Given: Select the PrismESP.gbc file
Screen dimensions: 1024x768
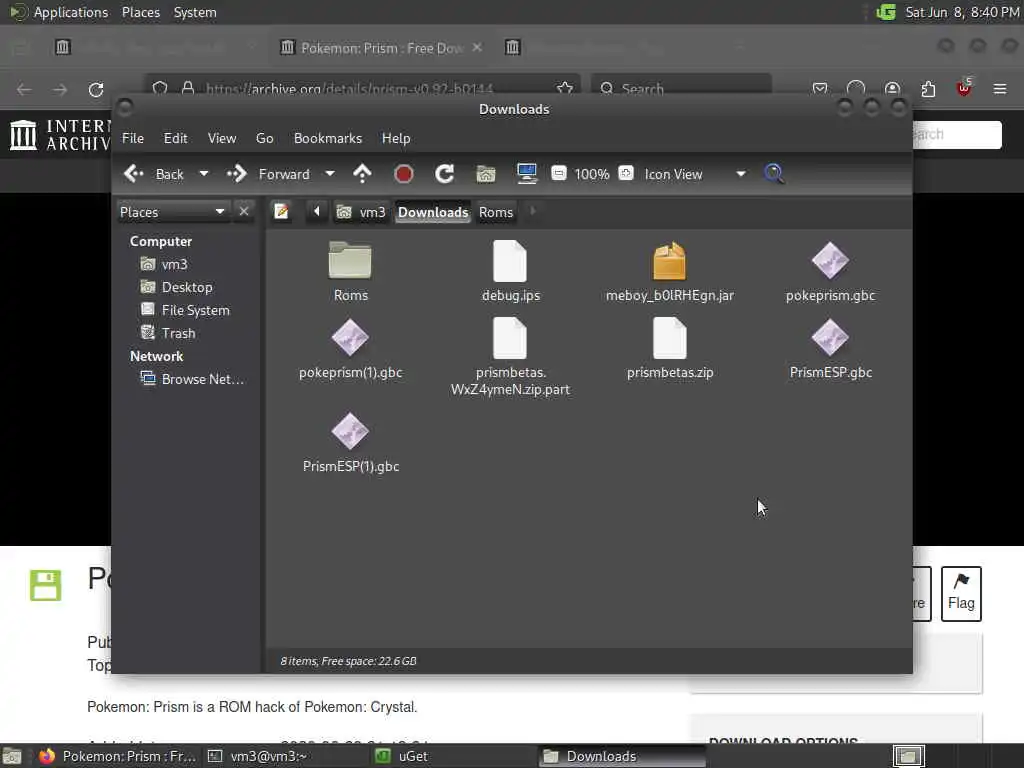Looking at the screenshot, I should click(830, 338).
